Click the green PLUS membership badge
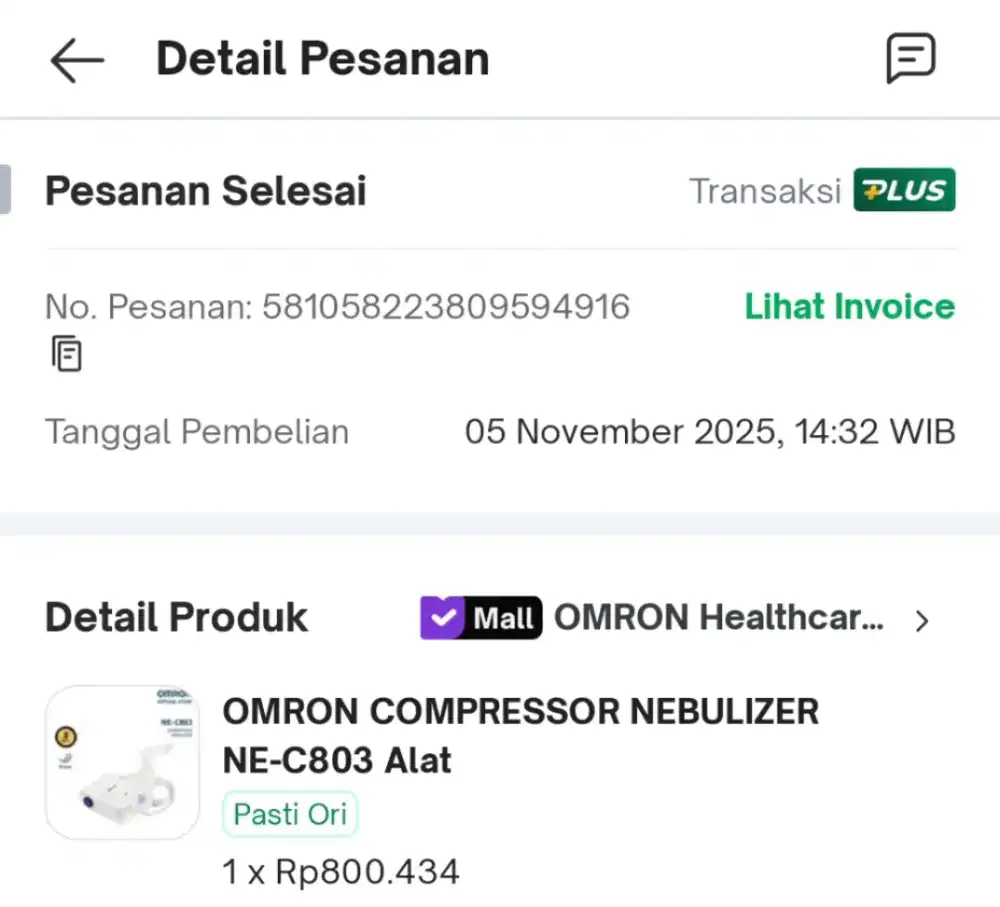Screen dimensions: 1000x907 point(904,190)
